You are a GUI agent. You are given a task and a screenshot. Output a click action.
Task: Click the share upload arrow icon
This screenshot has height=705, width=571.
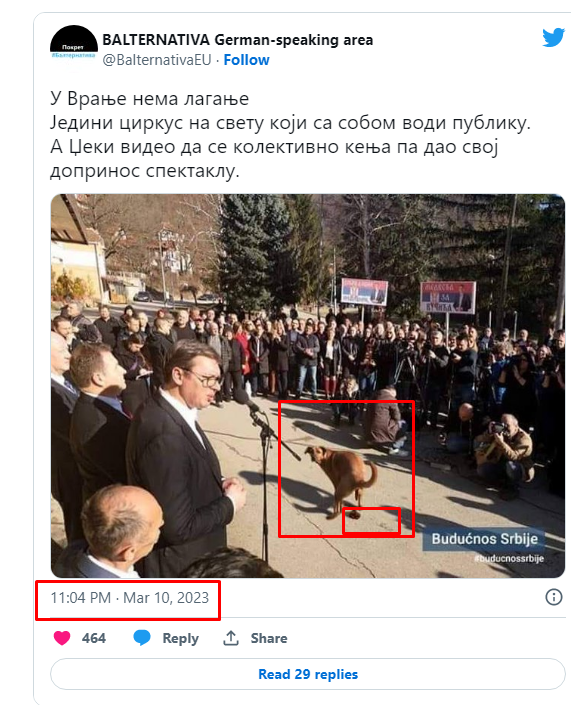point(231,638)
